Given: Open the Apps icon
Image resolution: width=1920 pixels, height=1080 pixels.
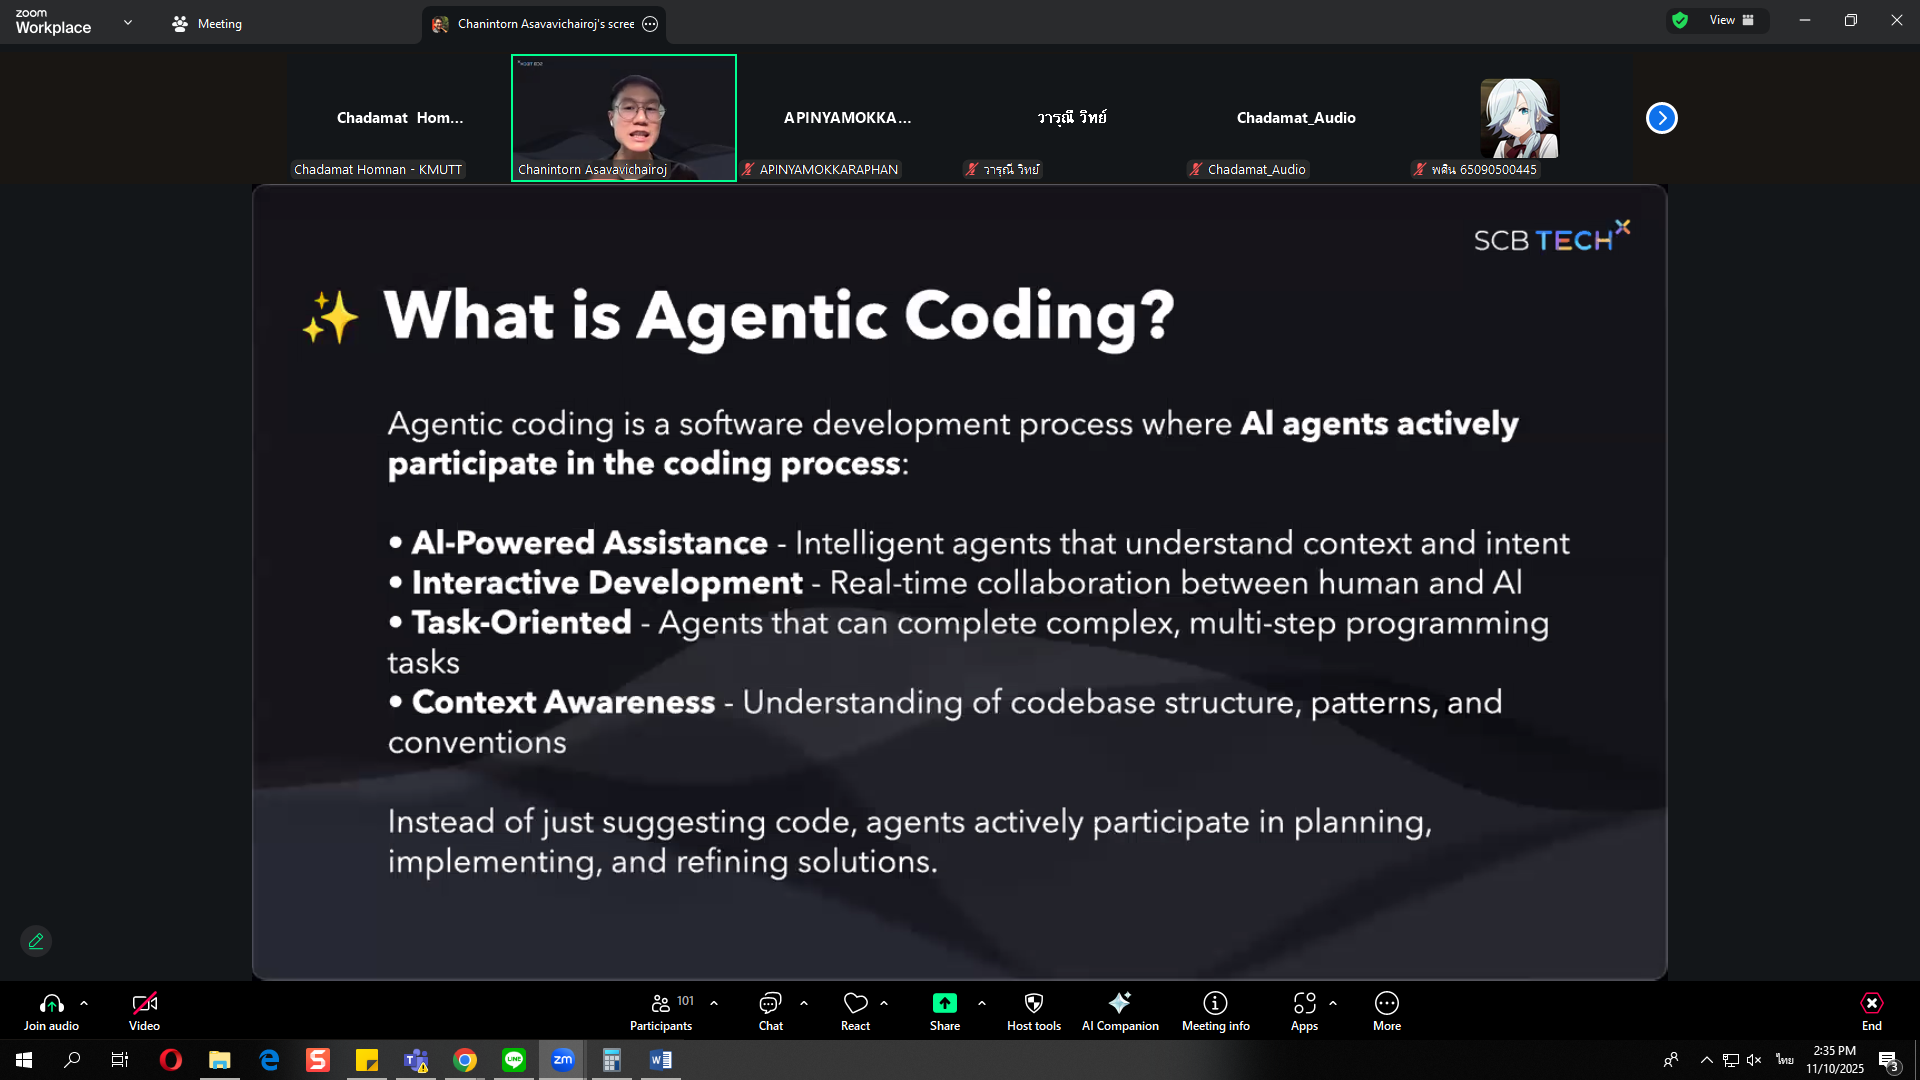Looking at the screenshot, I should point(1304,1010).
